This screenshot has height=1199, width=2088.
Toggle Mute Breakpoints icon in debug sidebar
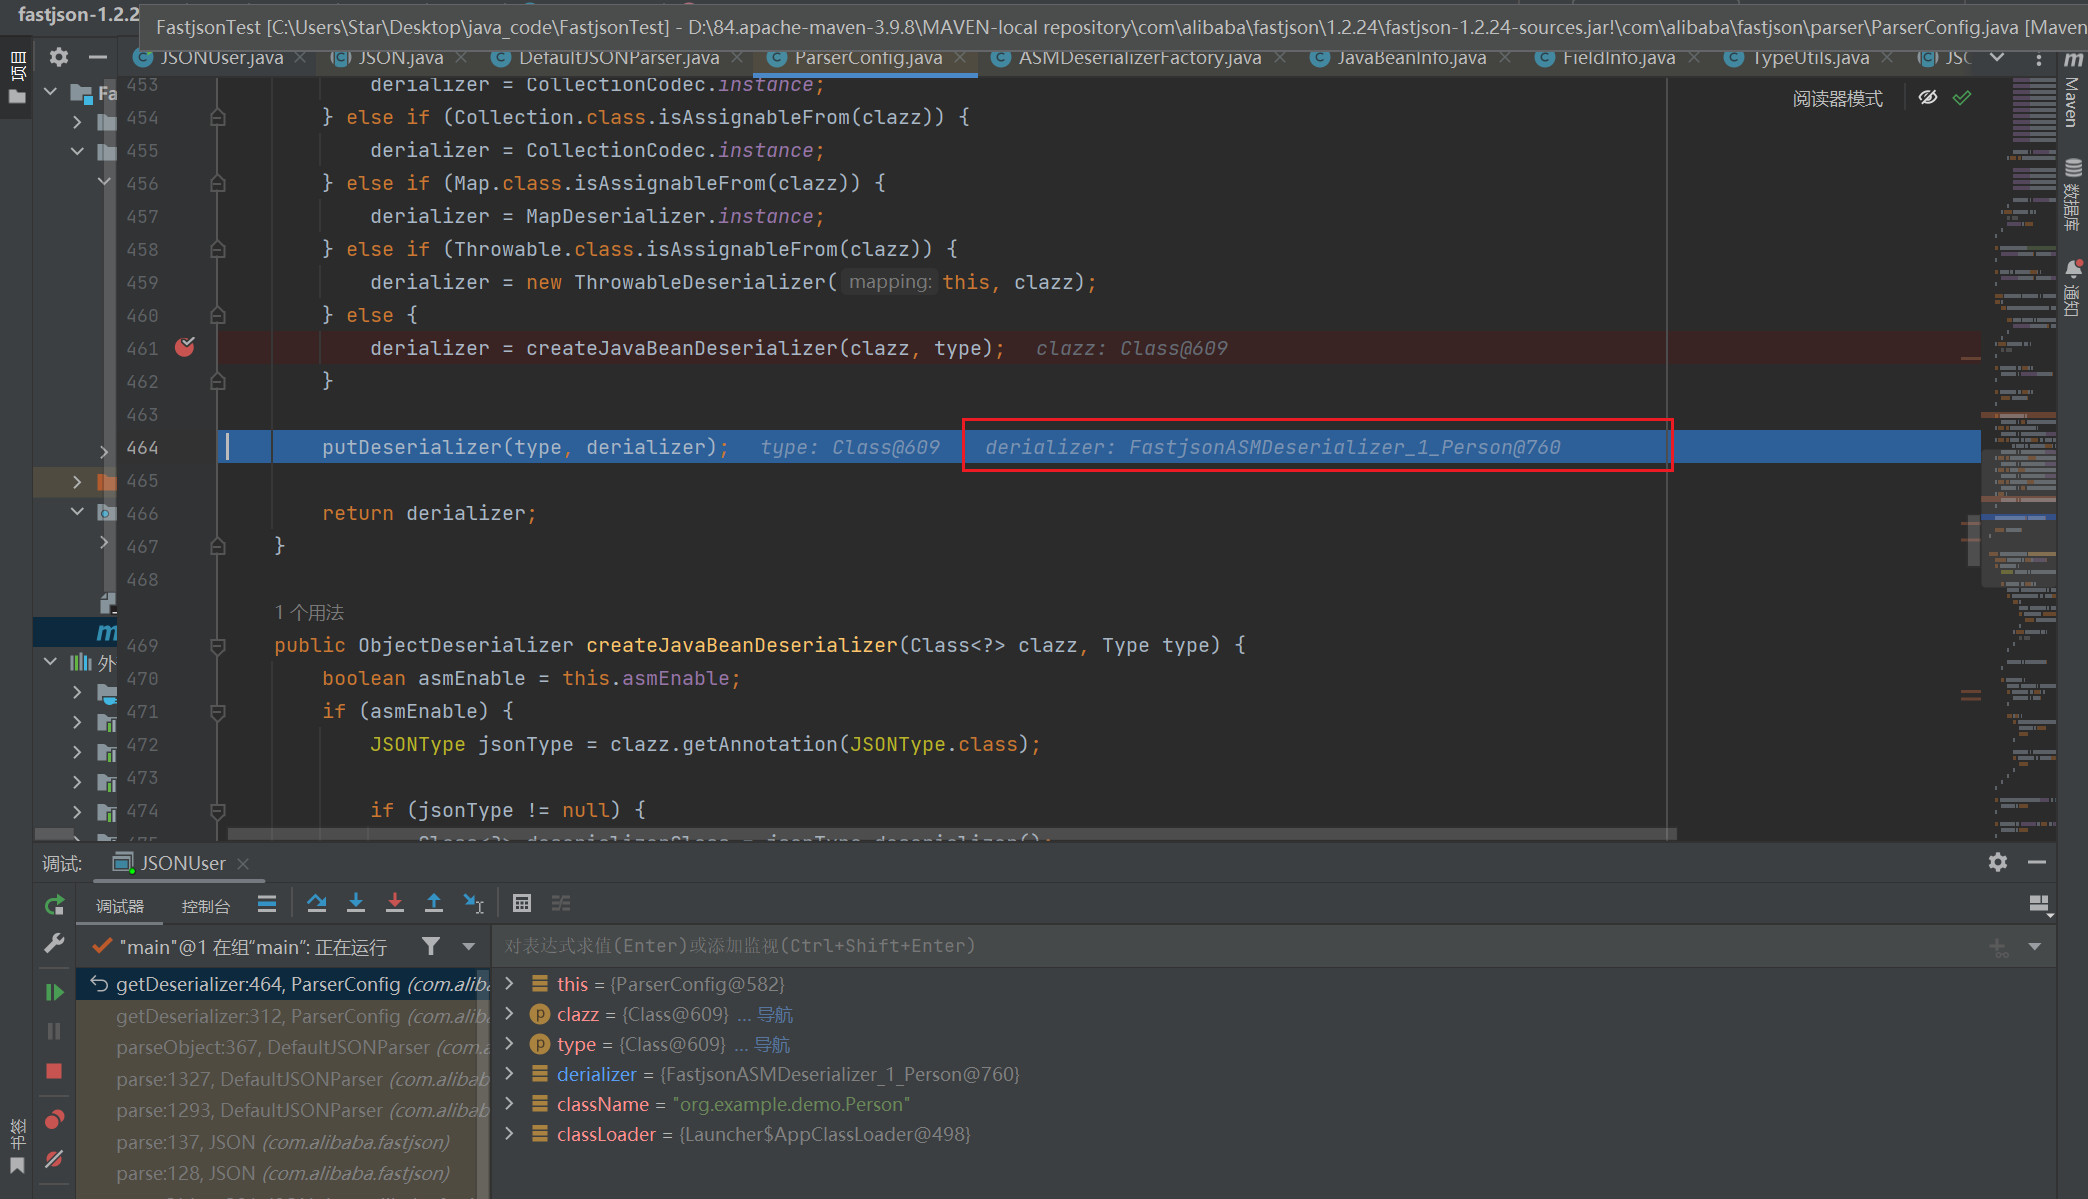pyautogui.click(x=54, y=1158)
